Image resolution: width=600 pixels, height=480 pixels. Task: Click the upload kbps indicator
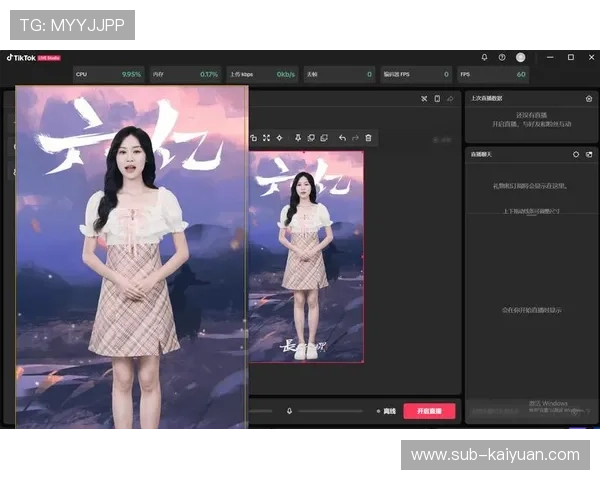(262, 74)
